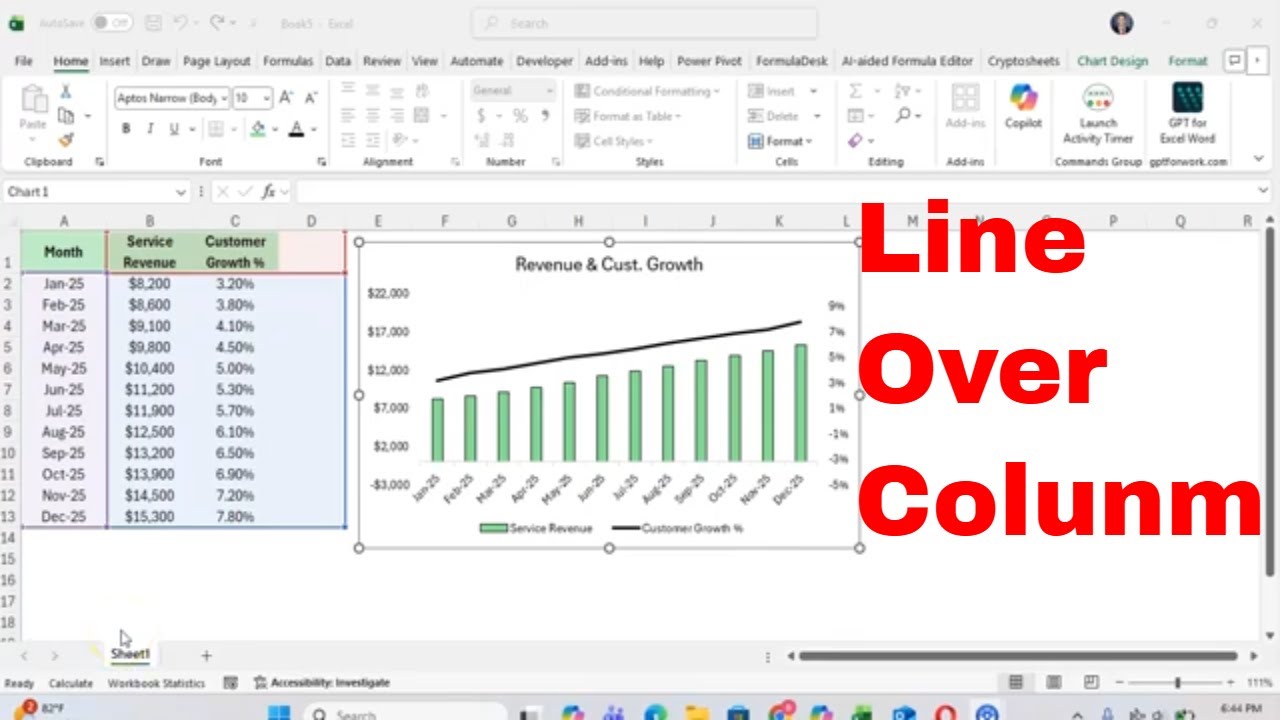Open GPT for Excel Word
The width and height of the screenshot is (1280, 720).
pyautogui.click(x=1187, y=114)
